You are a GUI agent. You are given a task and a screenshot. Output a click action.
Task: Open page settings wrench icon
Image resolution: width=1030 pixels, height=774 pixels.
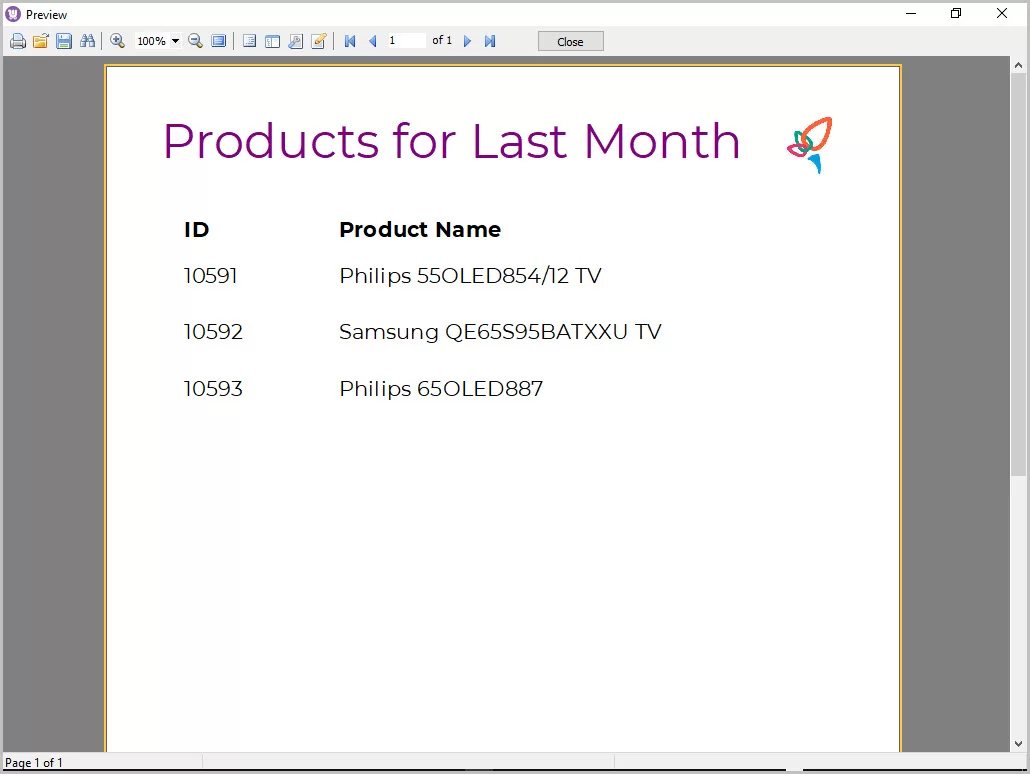(x=295, y=41)
